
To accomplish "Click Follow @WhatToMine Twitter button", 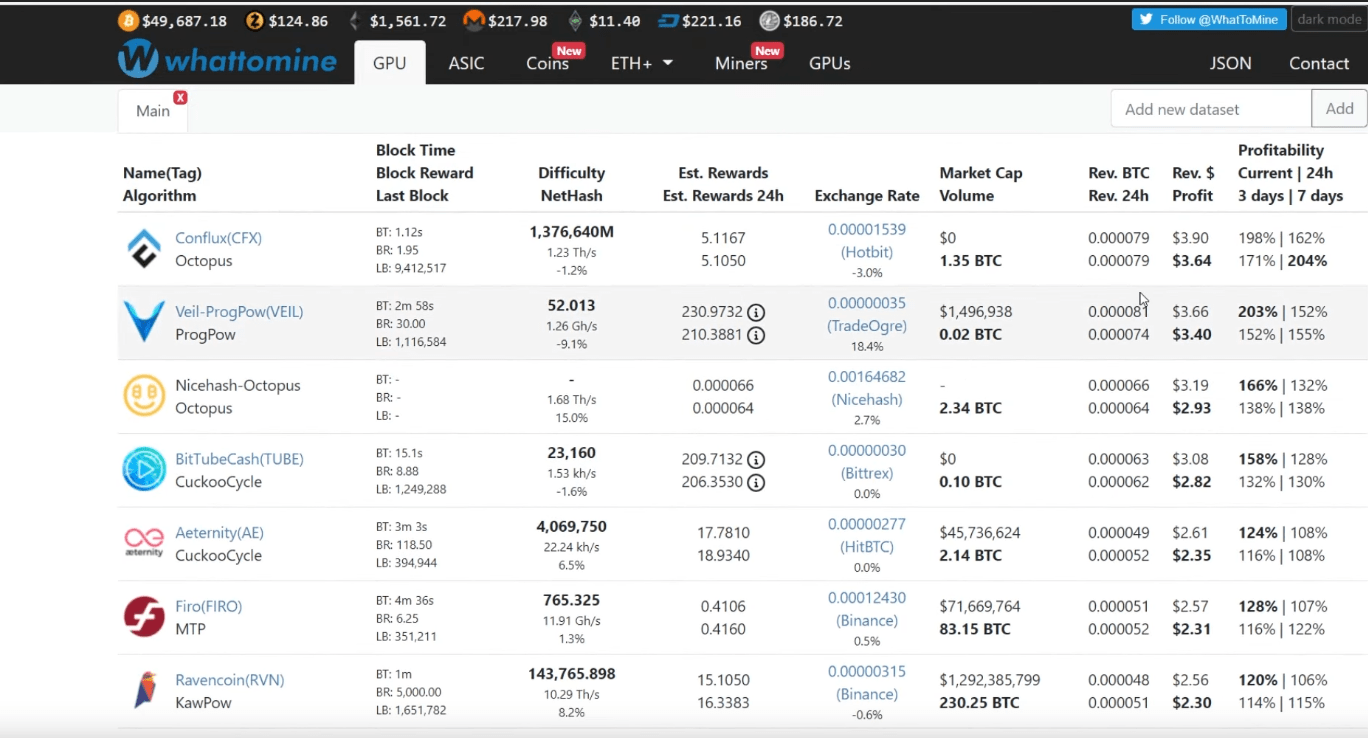I will tap(1209, 19).
